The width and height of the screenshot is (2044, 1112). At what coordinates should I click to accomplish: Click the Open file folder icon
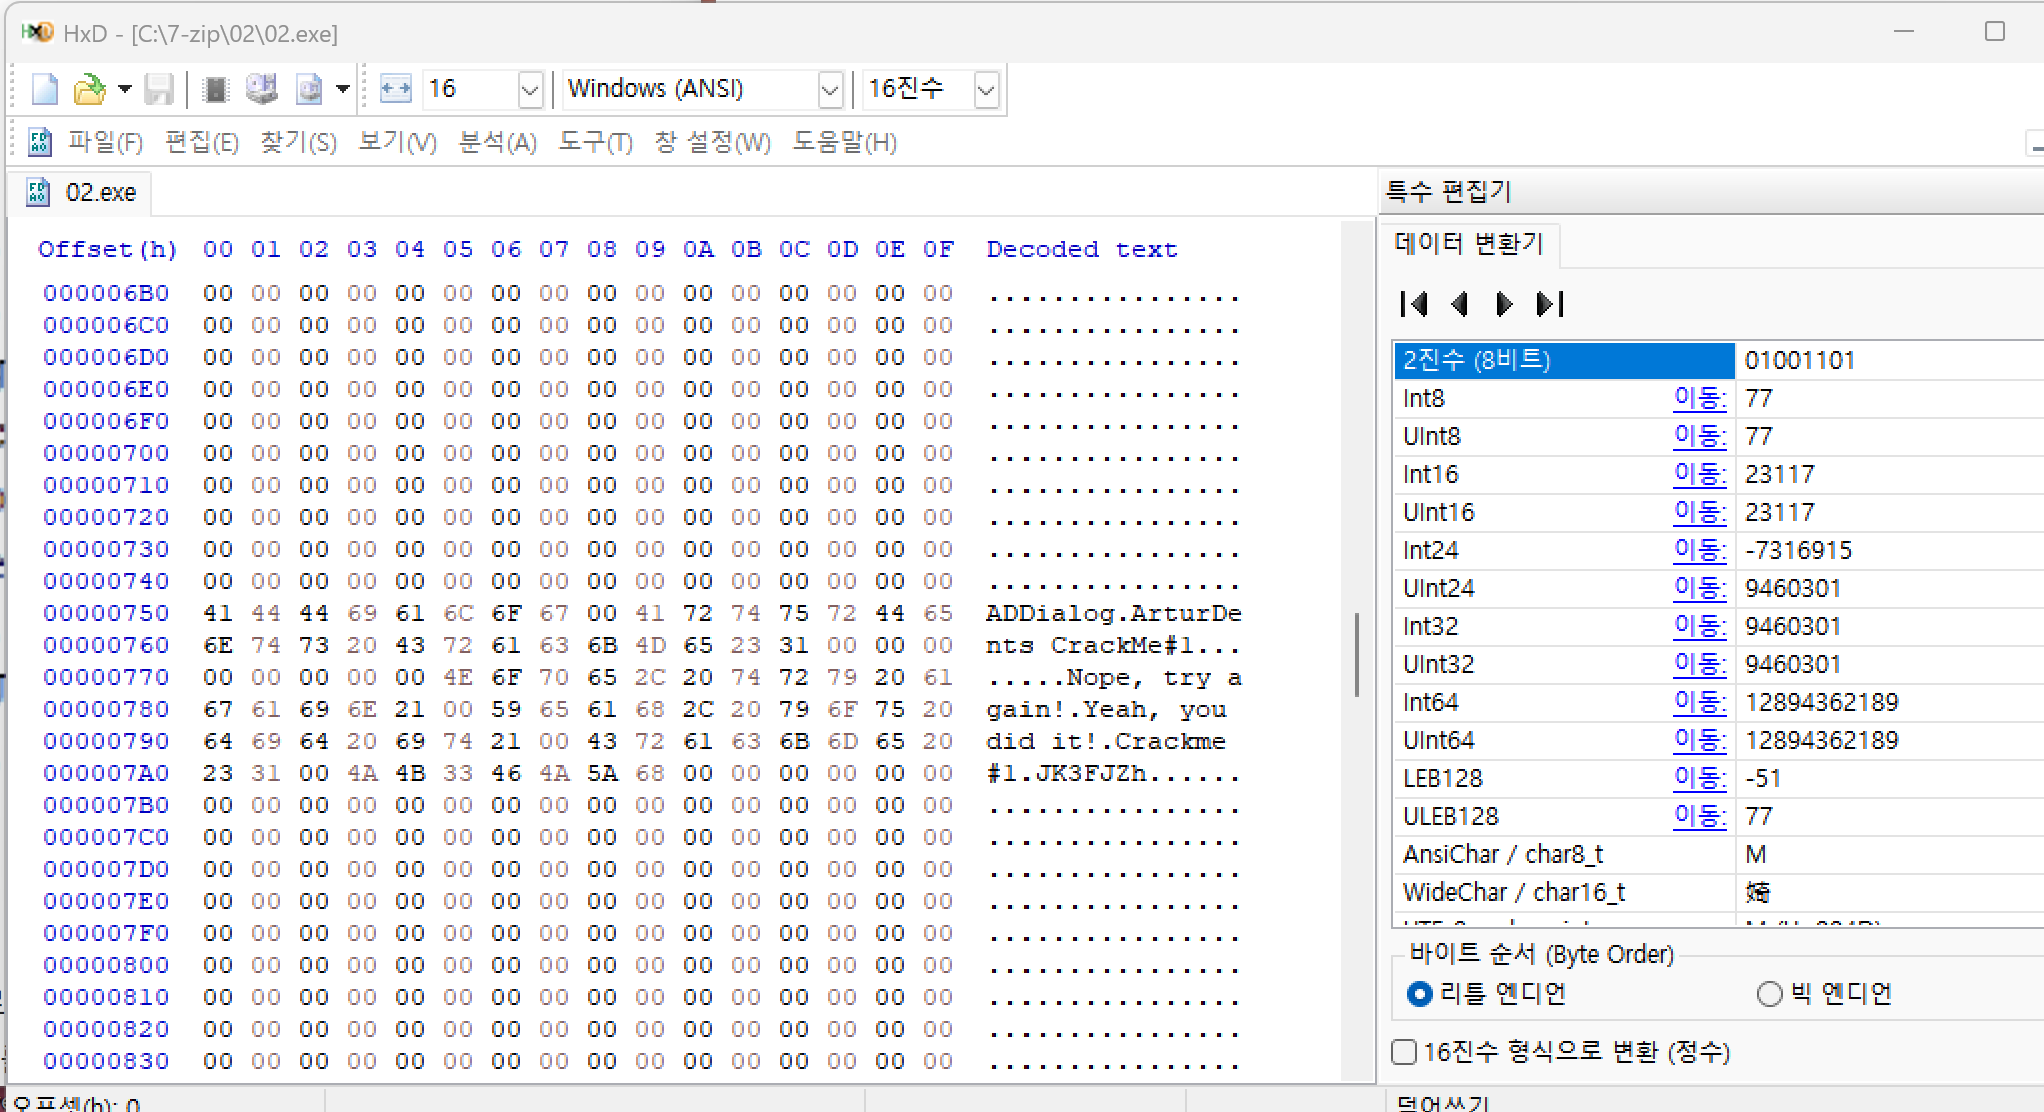[90, 90]
